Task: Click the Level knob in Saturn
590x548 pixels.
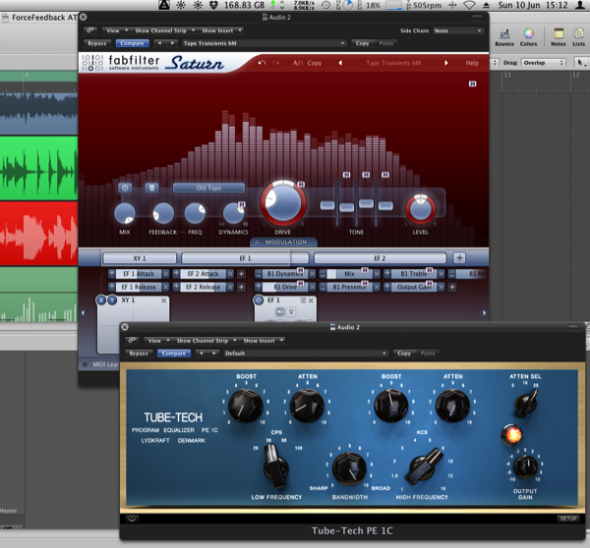Action: tap(420, 210)
